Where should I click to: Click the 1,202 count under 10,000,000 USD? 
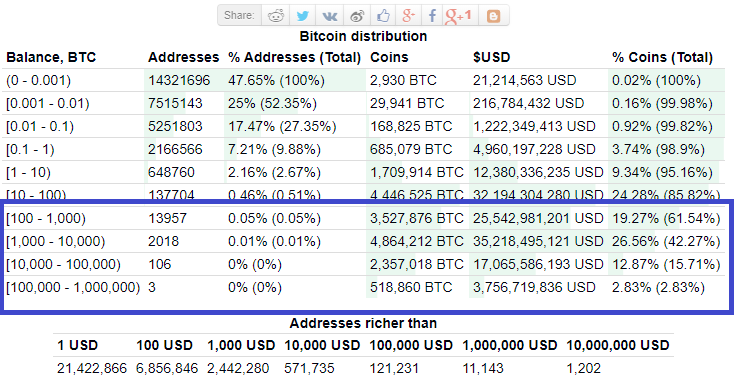click(x=583, y=369)
